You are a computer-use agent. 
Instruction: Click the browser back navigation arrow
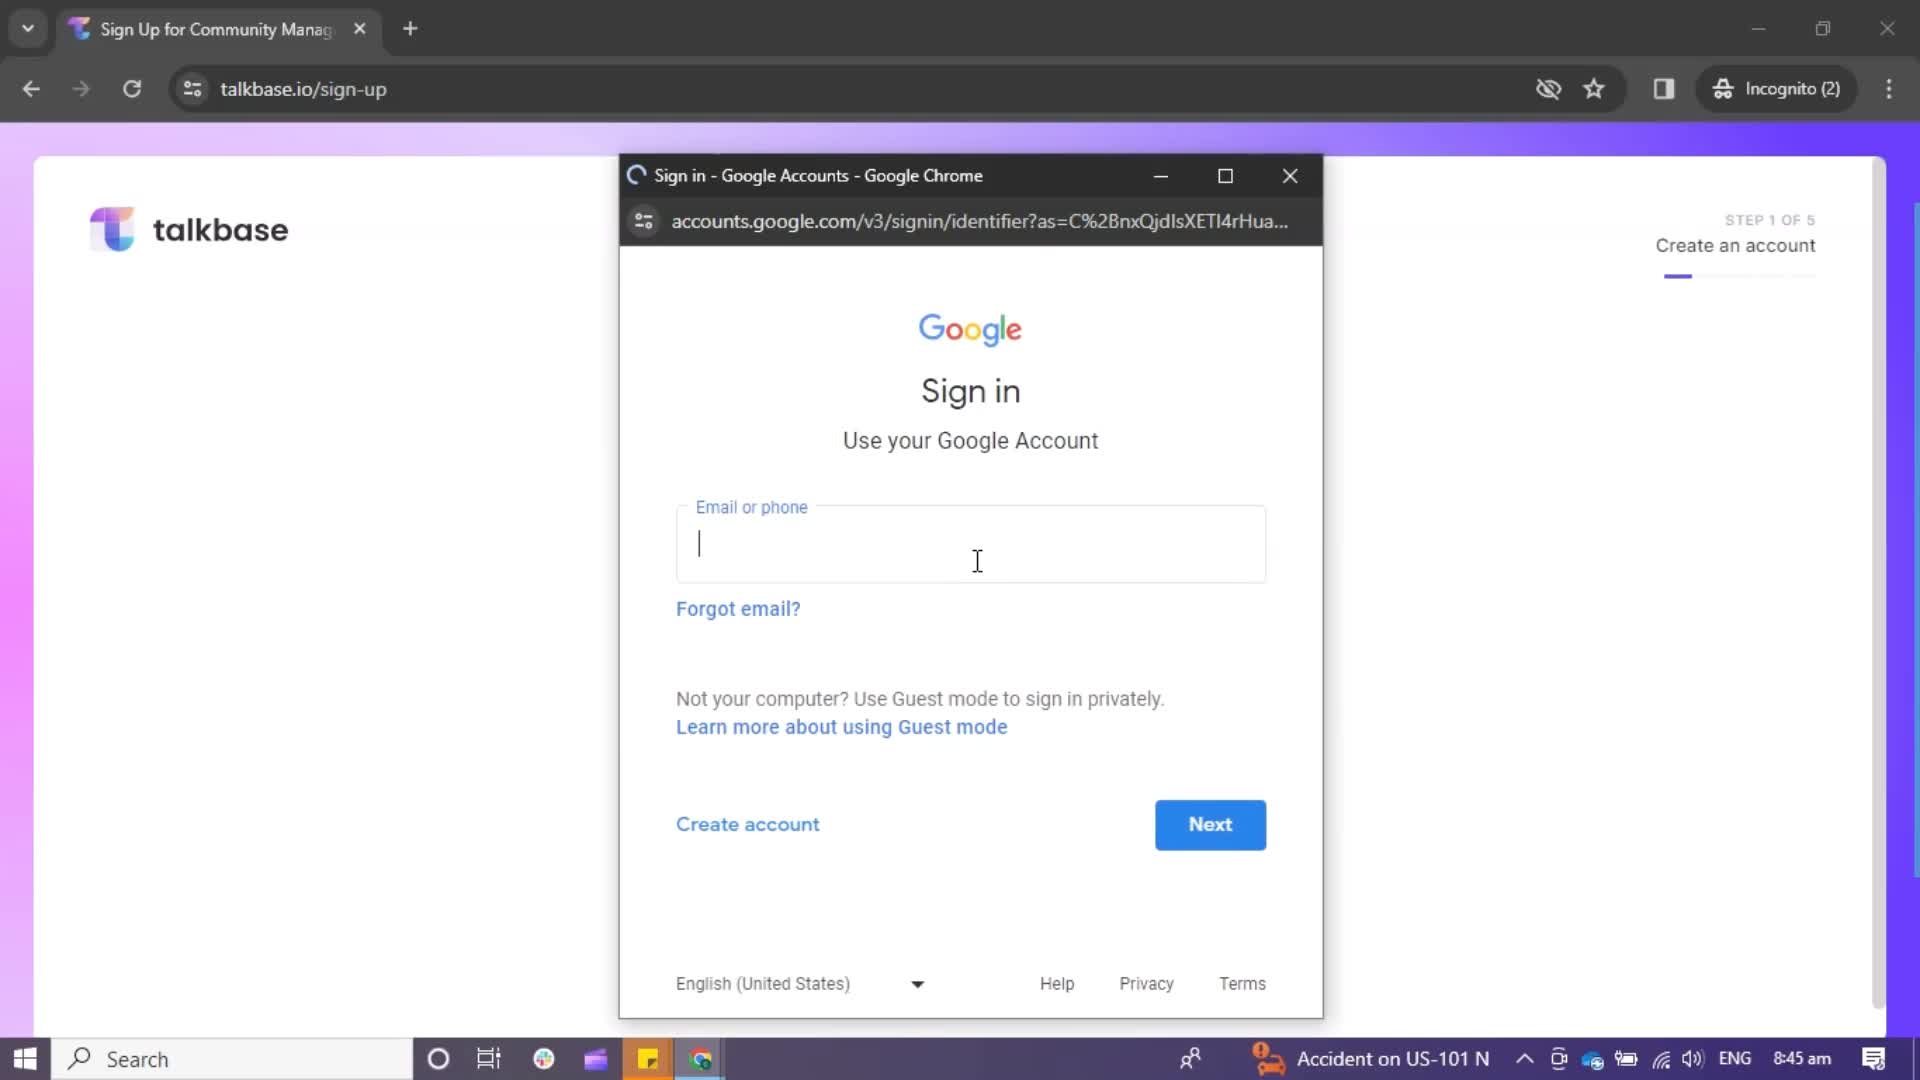coord(32,88)
